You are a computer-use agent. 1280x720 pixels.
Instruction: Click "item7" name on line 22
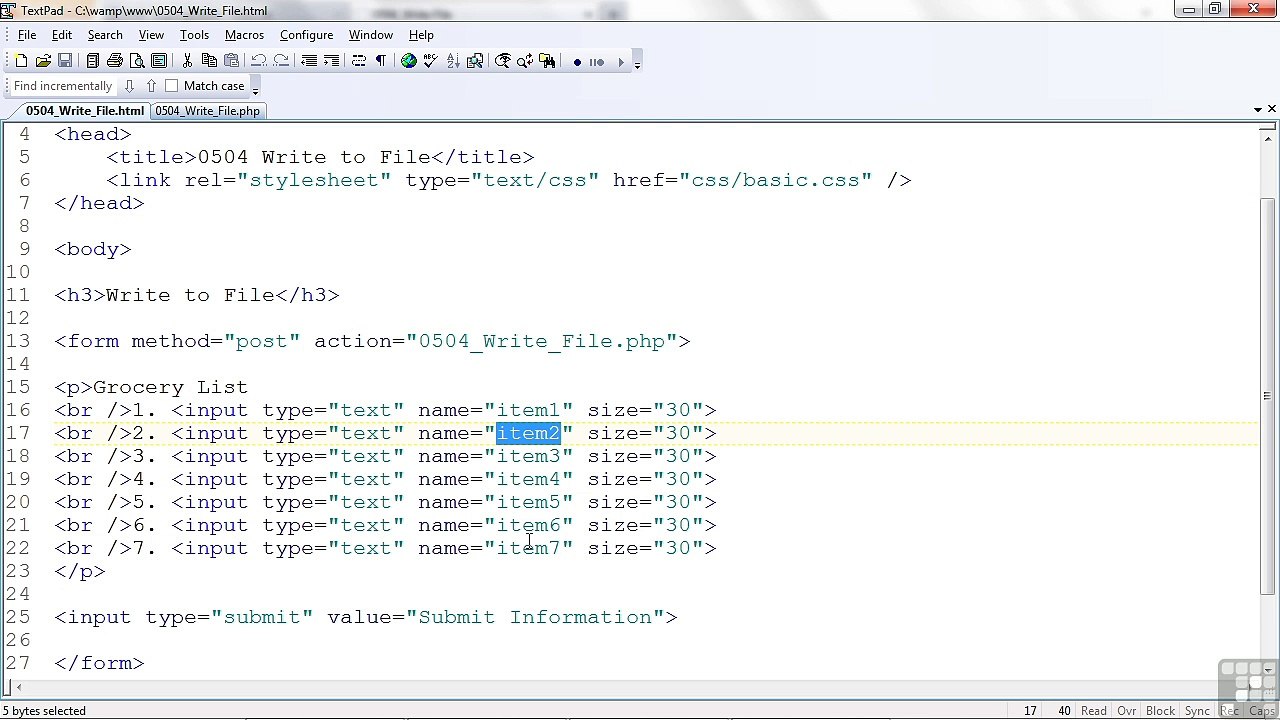tap(528, 548)
